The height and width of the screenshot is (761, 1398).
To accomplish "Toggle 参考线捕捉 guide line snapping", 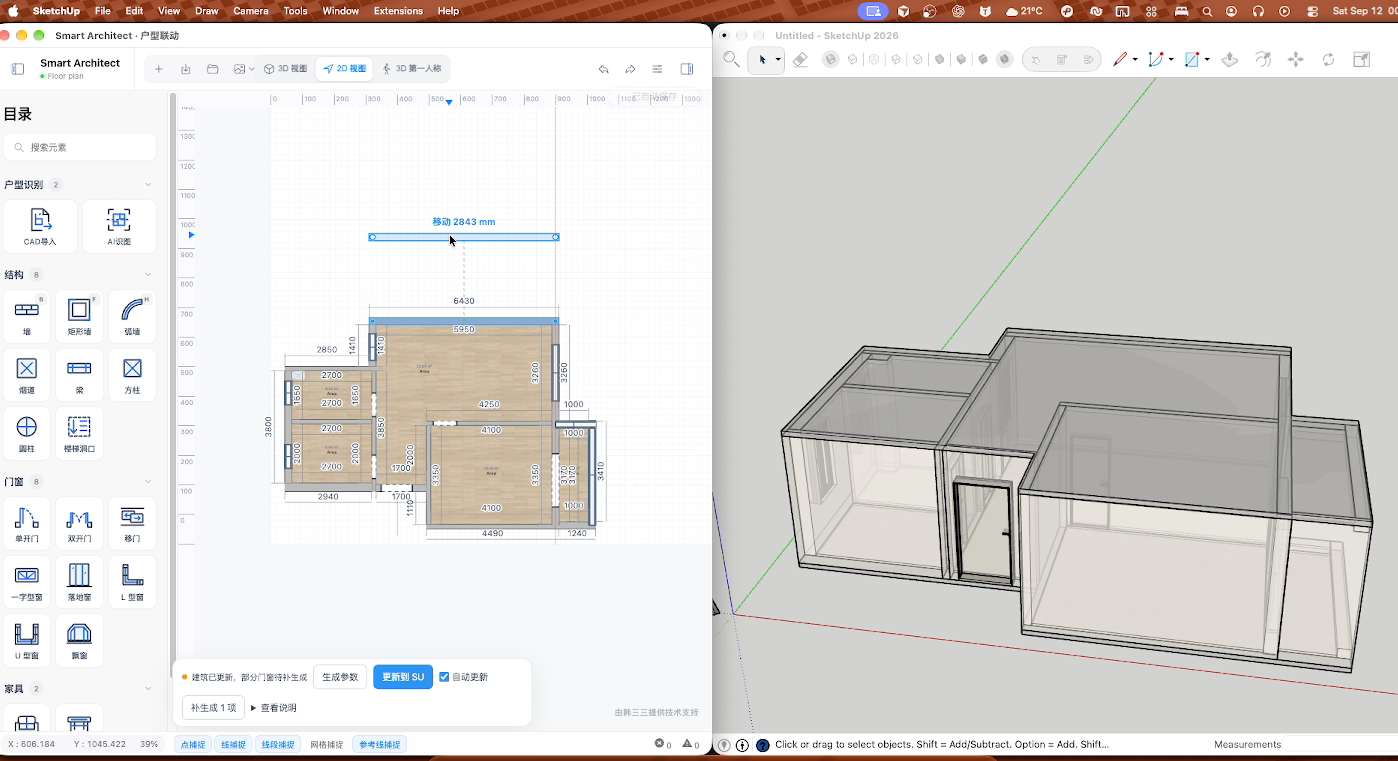I will [380, 744].
